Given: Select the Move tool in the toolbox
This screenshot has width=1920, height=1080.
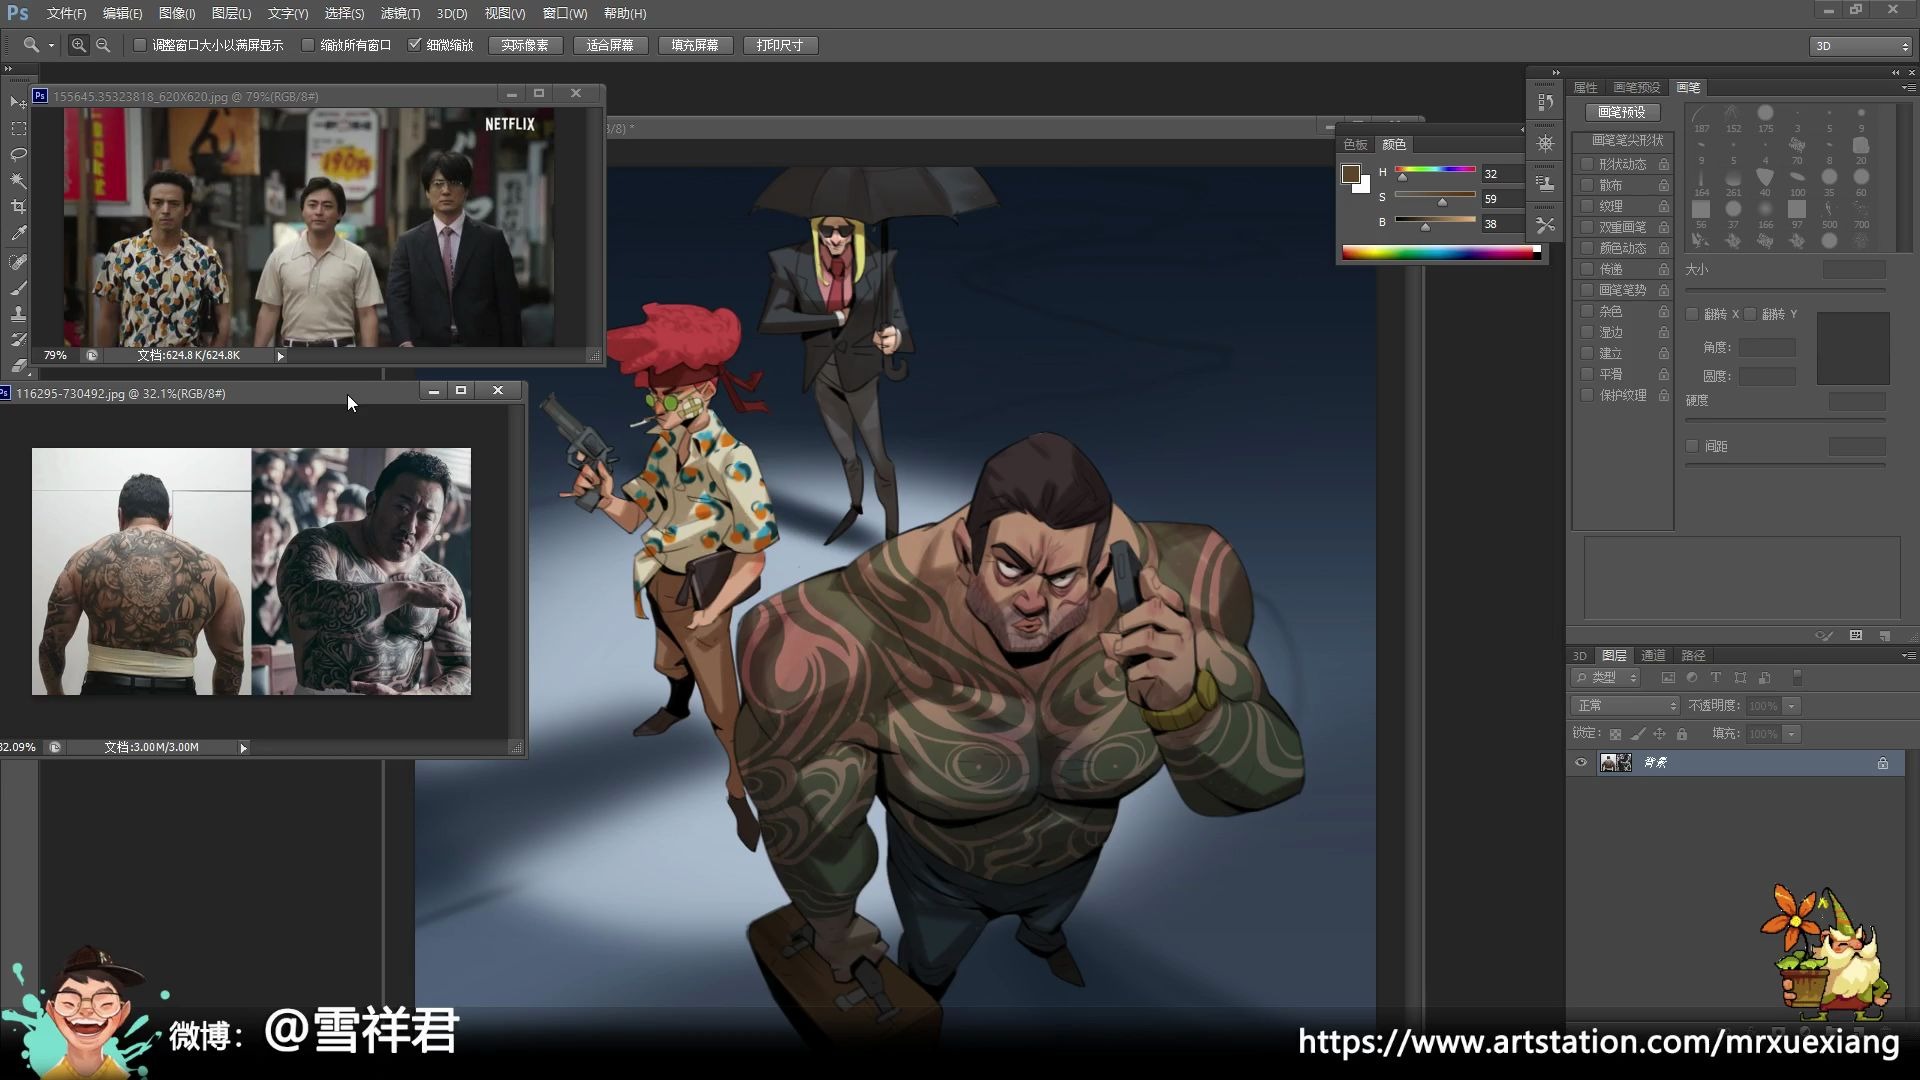Looking at the screenshot, I should [18, 102].
